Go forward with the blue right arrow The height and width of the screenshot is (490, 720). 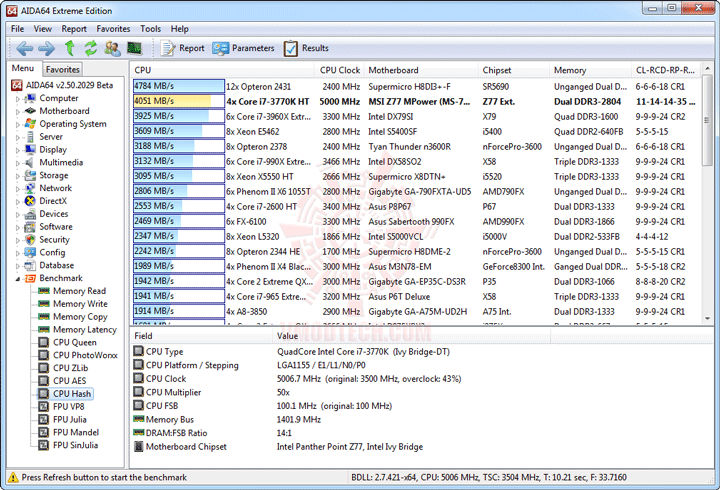46,48
